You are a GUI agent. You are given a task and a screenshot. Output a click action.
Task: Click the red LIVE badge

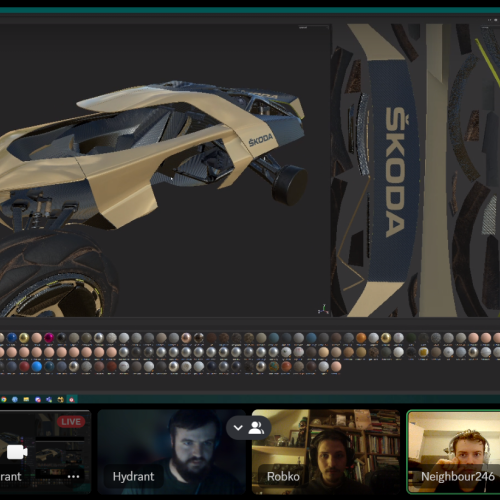point(71,422)
